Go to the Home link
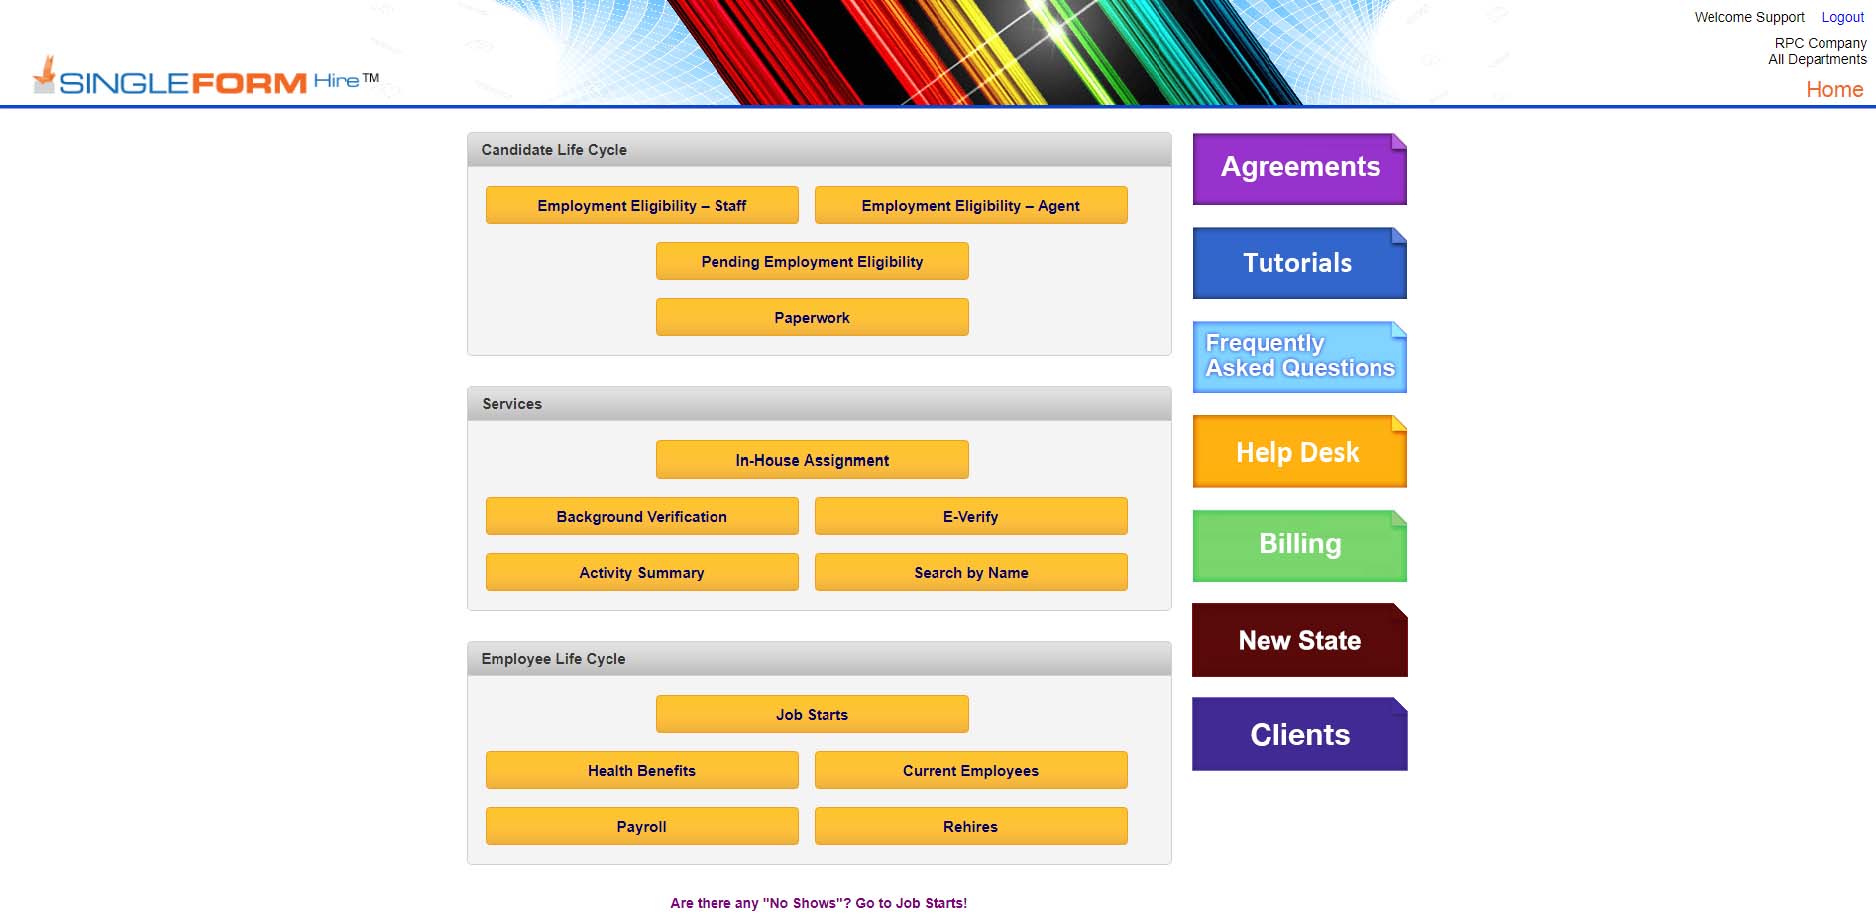This screenshot has height=918, width=1876. tap(1834, 89)
